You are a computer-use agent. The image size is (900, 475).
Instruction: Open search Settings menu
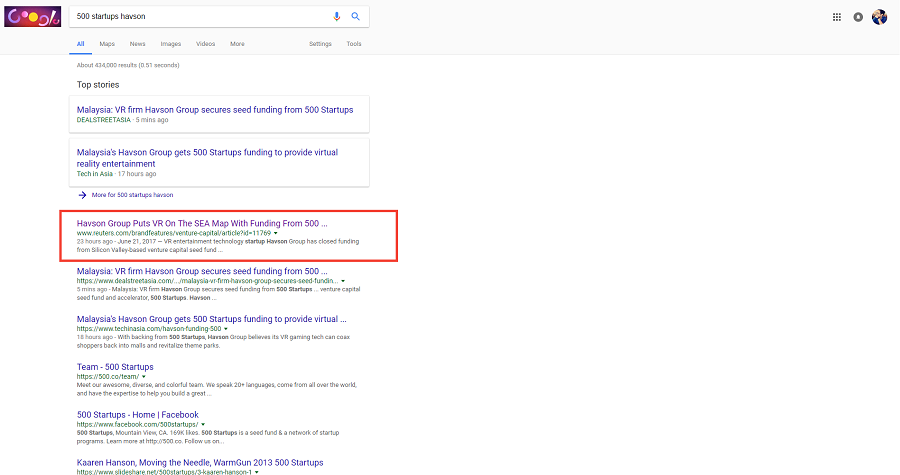coord(320,44)
